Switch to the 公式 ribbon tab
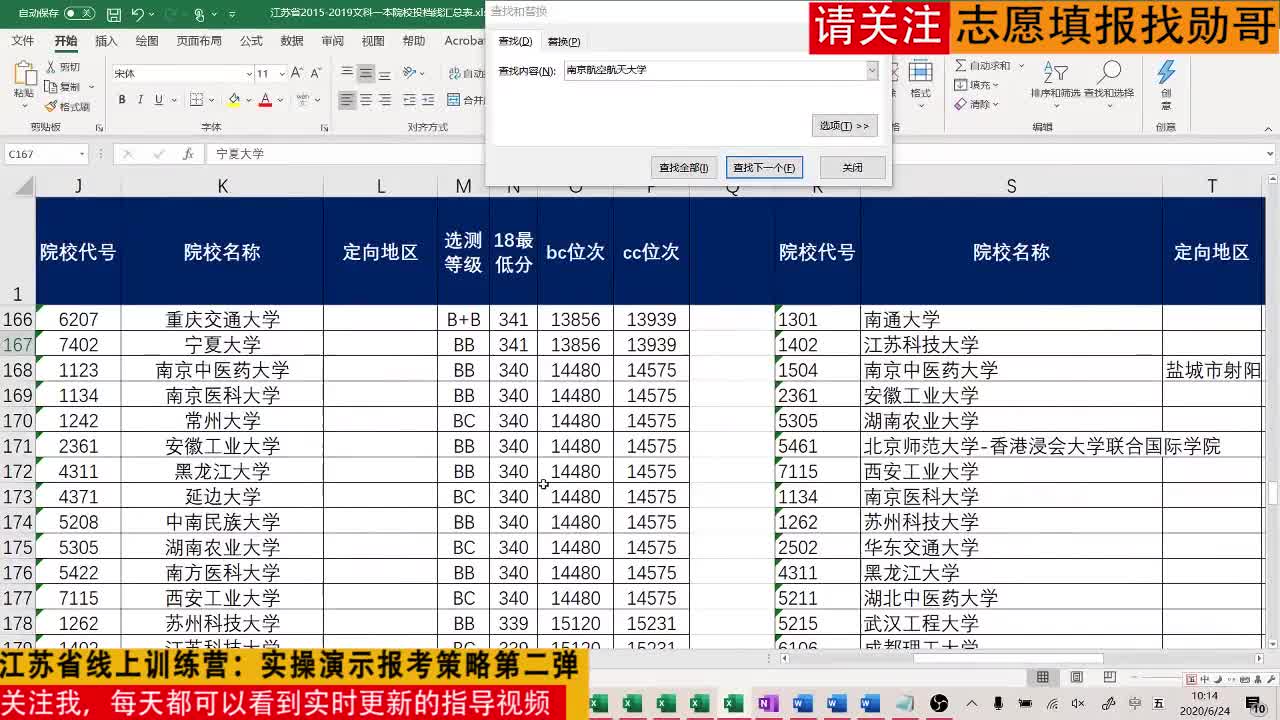Screen dimensions: 1280x720 coord(251,41)
